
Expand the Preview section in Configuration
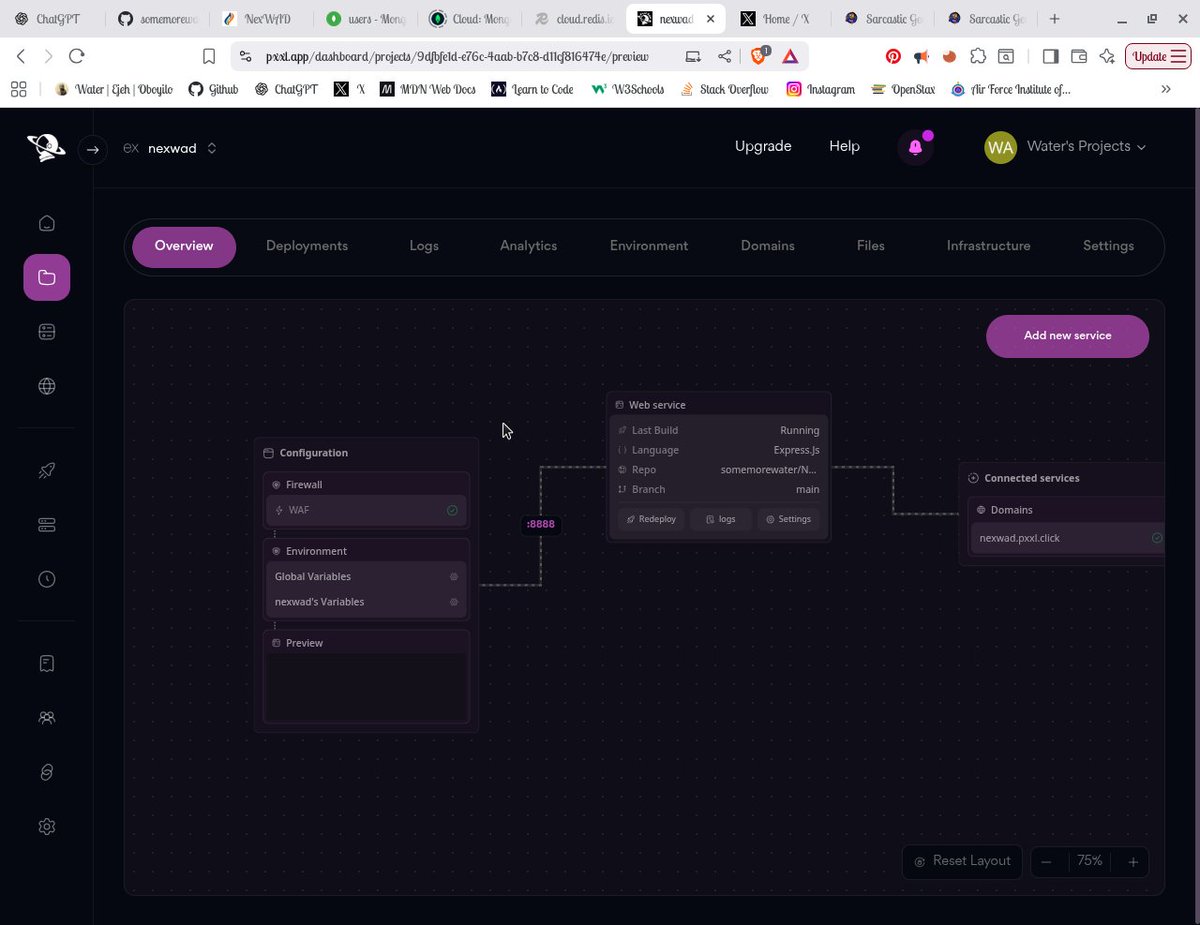coord(304,642)
